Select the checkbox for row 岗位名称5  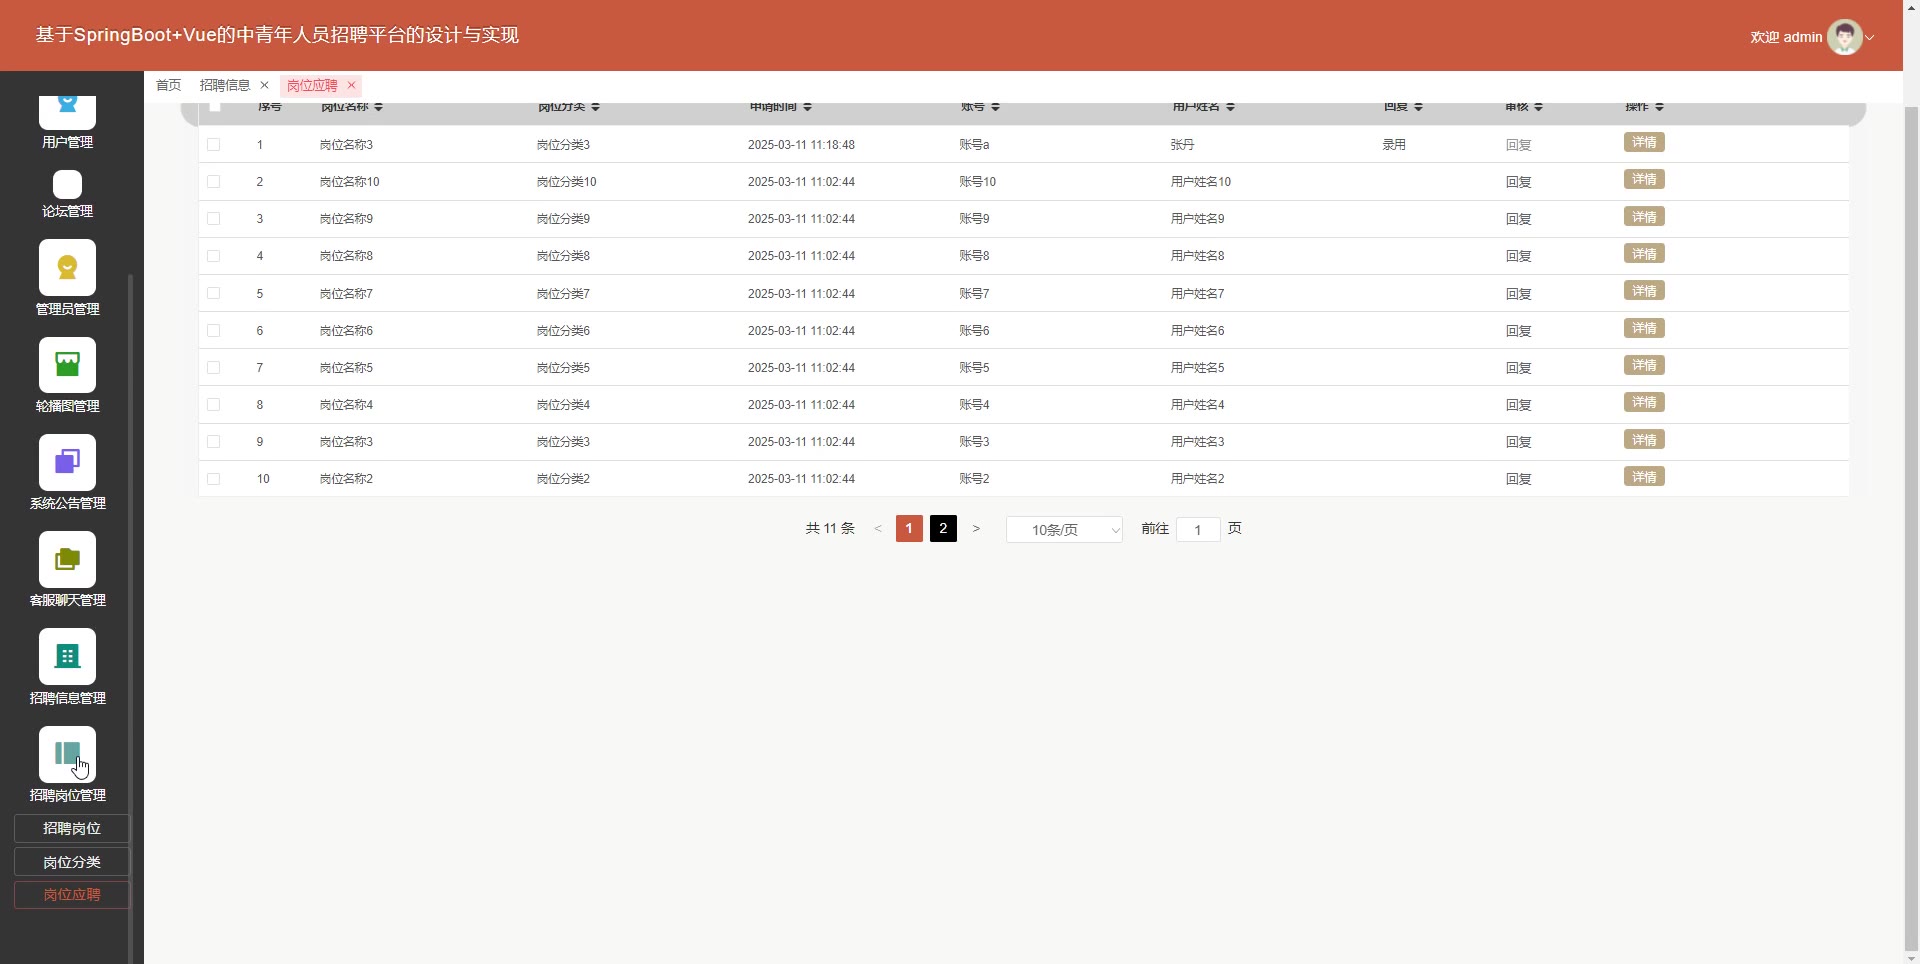click(213, 368)
